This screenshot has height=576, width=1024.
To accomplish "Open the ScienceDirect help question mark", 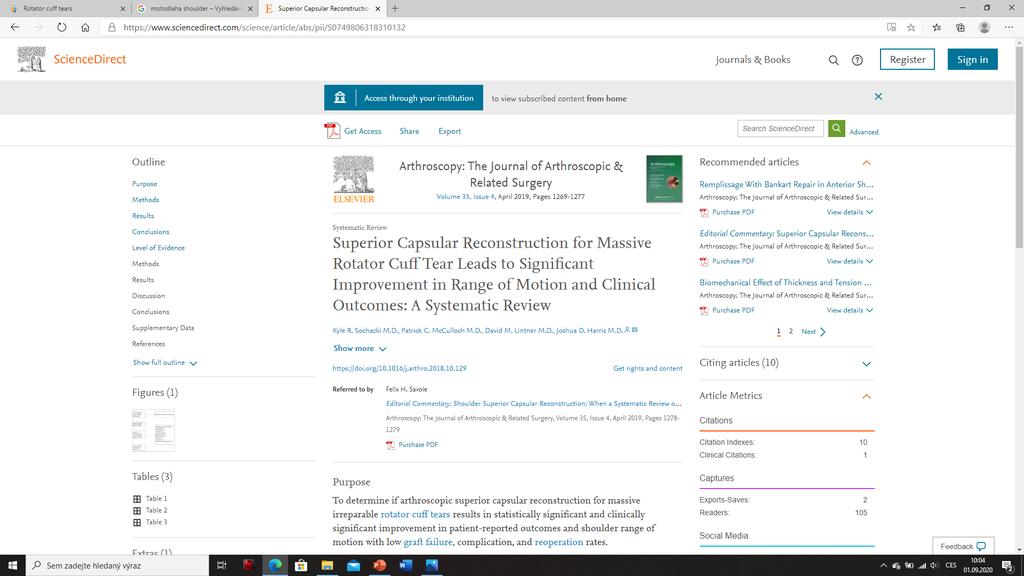I will coord(857,60).
